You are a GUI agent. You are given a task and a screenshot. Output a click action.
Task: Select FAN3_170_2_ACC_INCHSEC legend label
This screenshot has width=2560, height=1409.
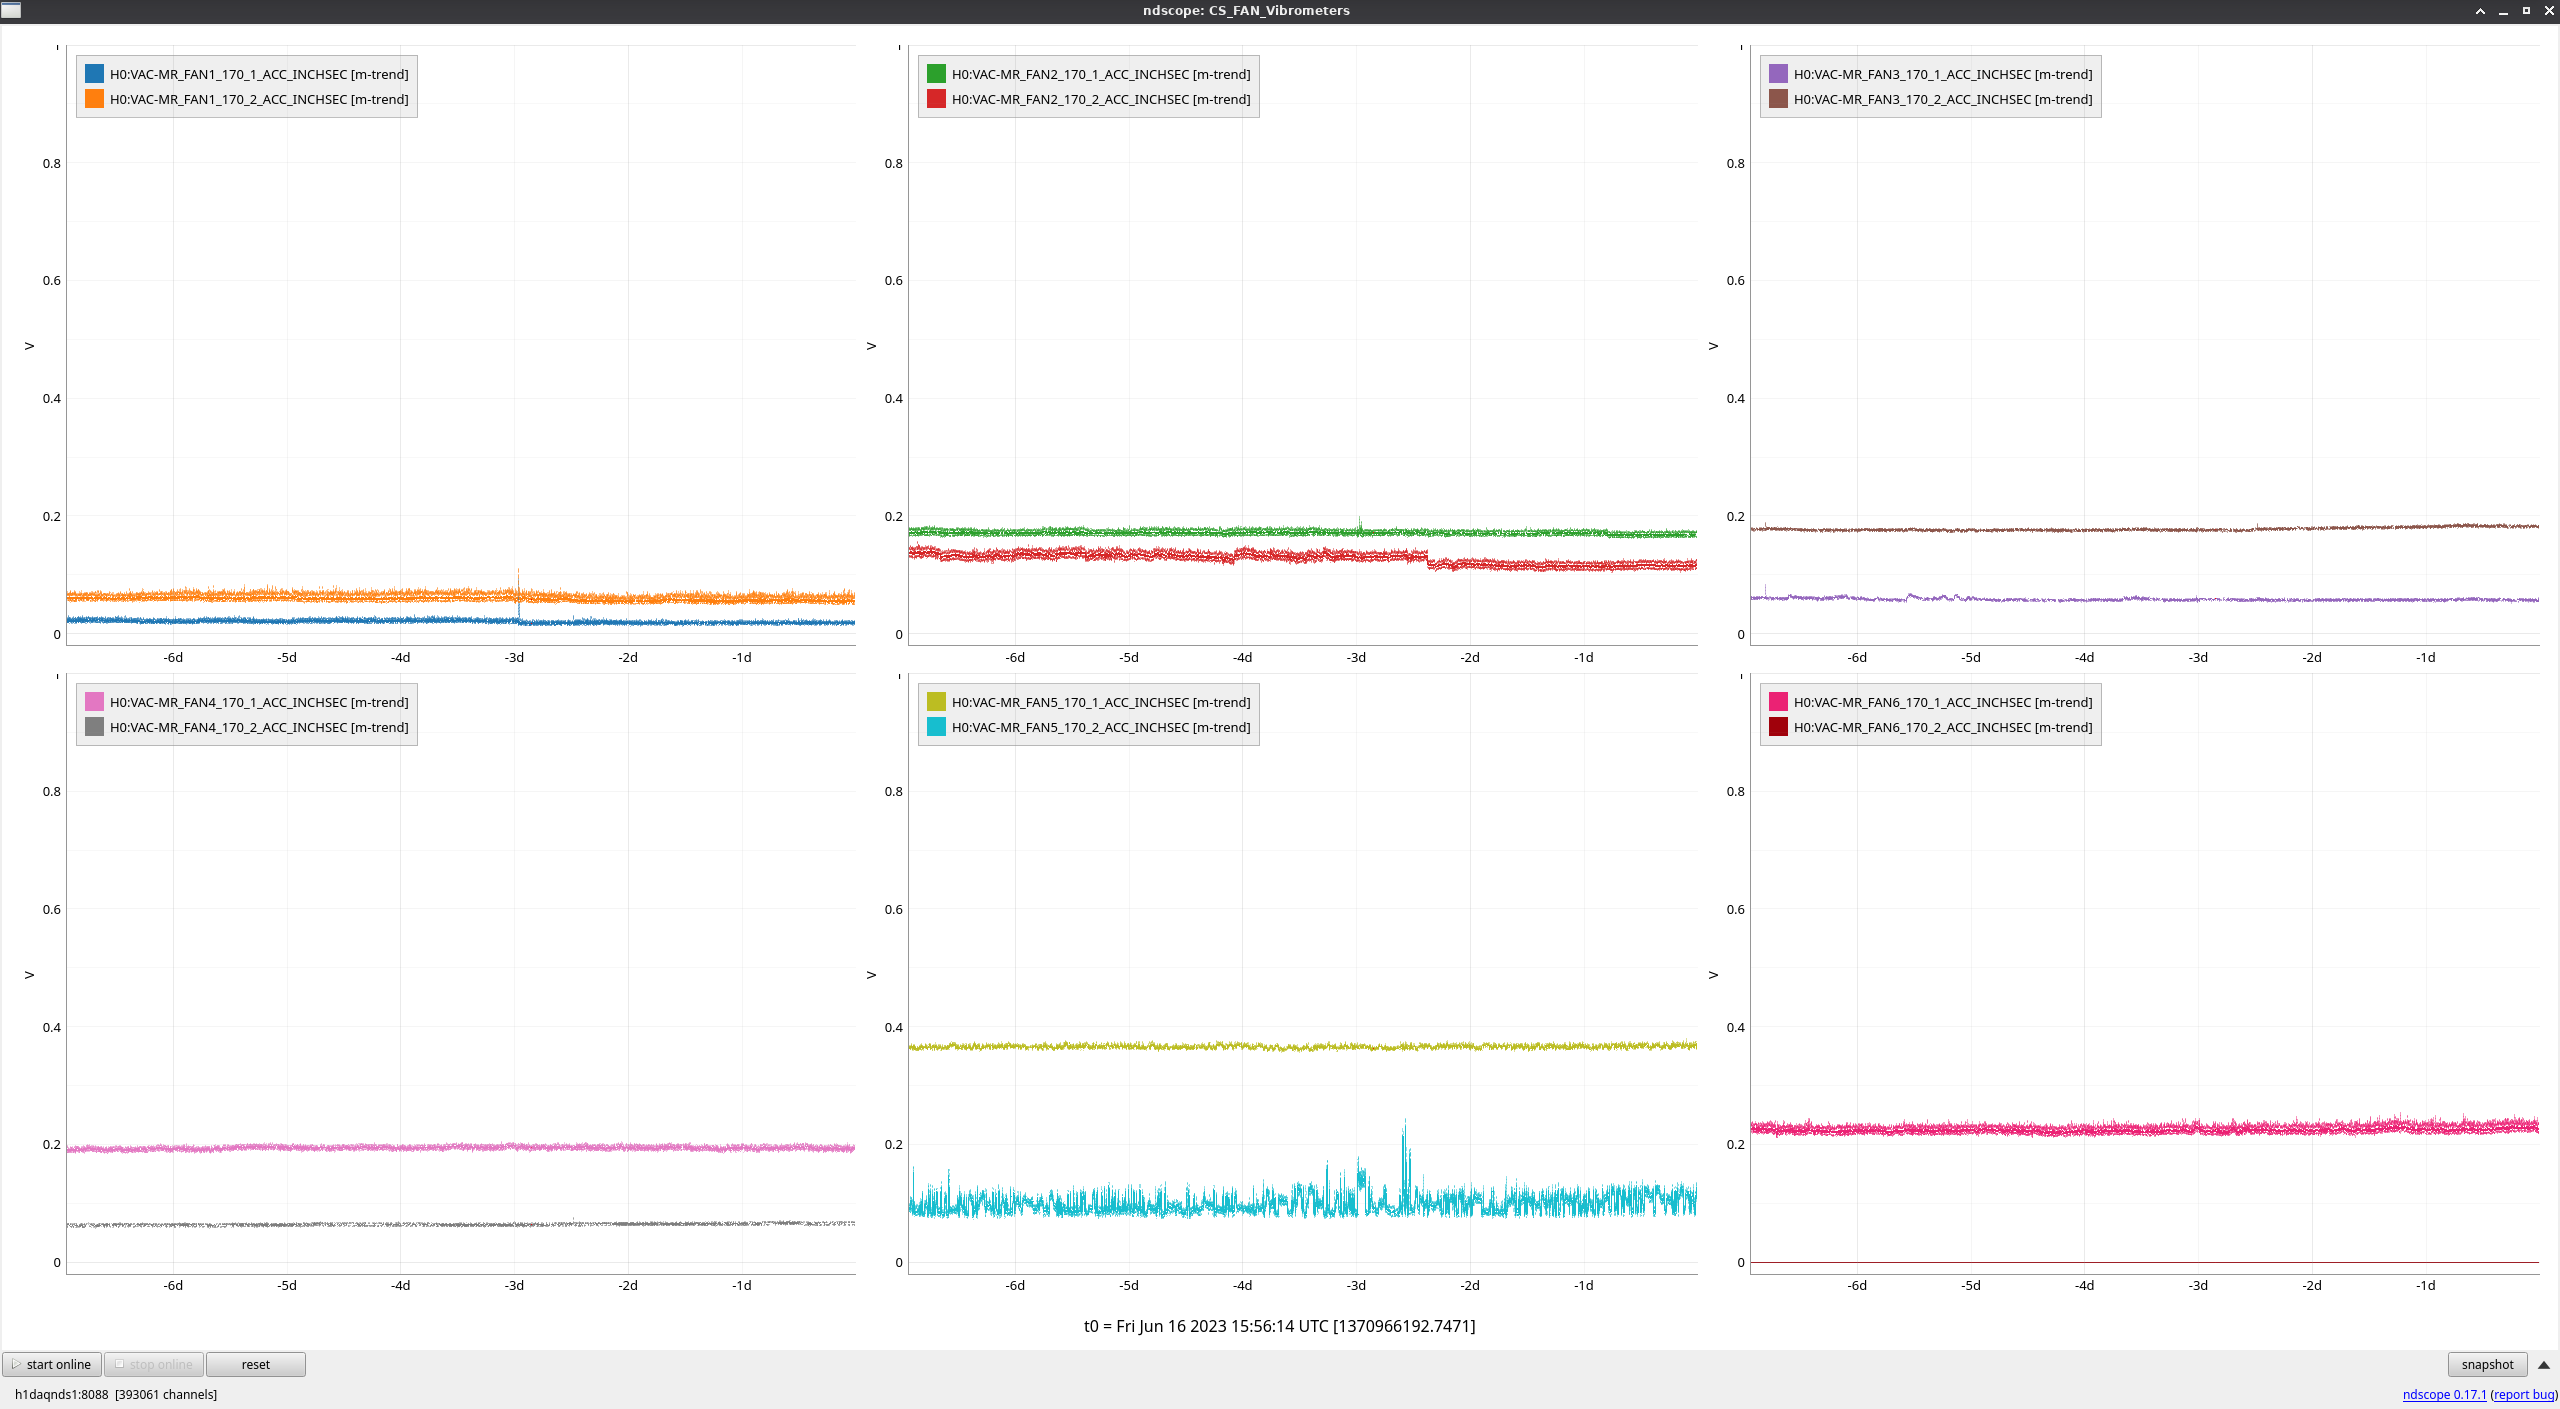tap(1942, 99)
